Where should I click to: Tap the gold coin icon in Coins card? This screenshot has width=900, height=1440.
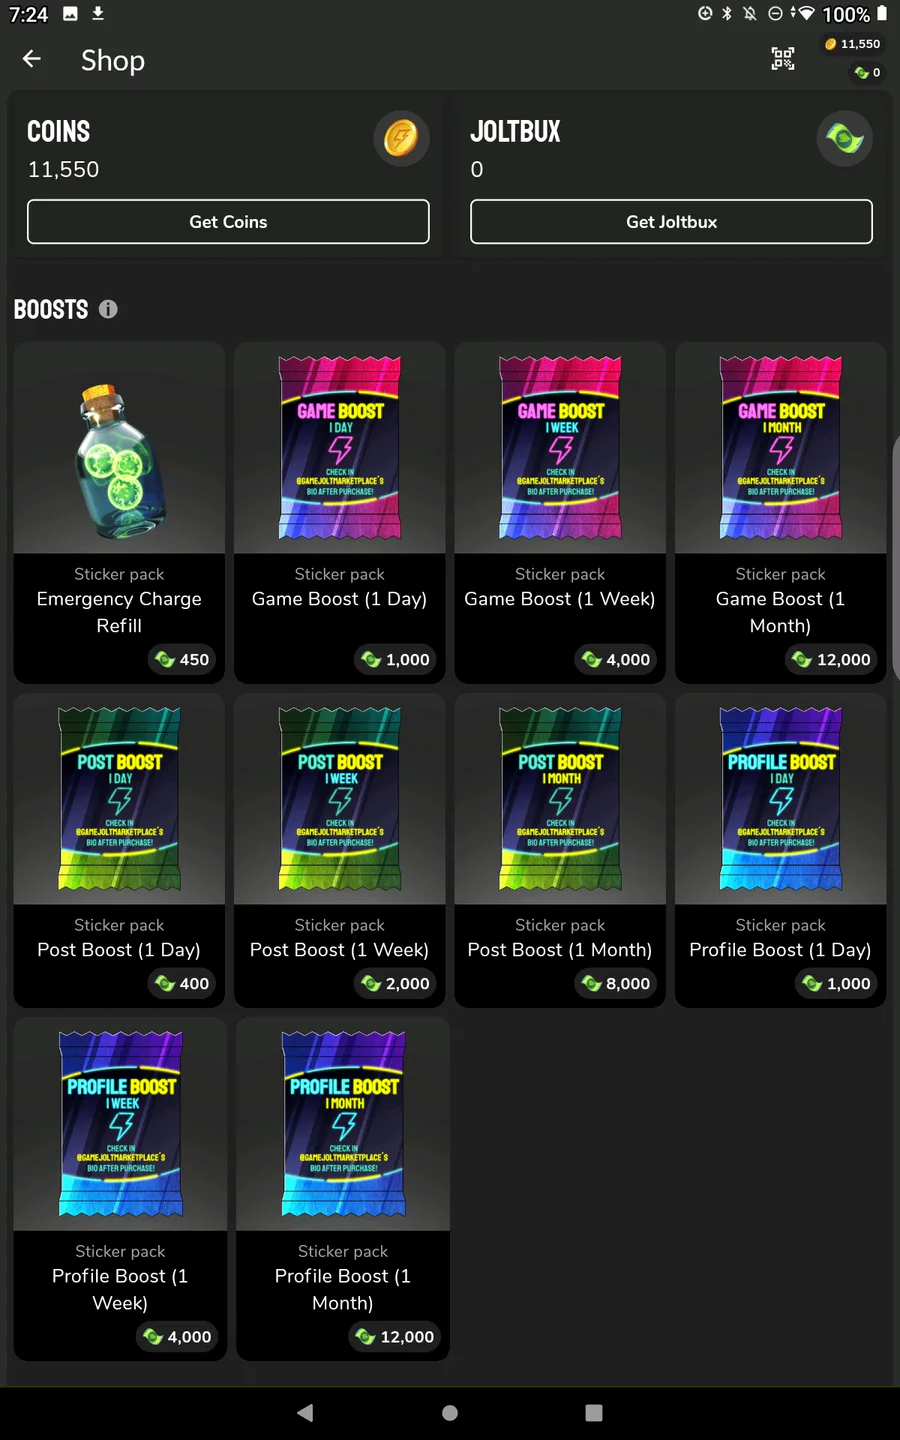pos(401,138)
